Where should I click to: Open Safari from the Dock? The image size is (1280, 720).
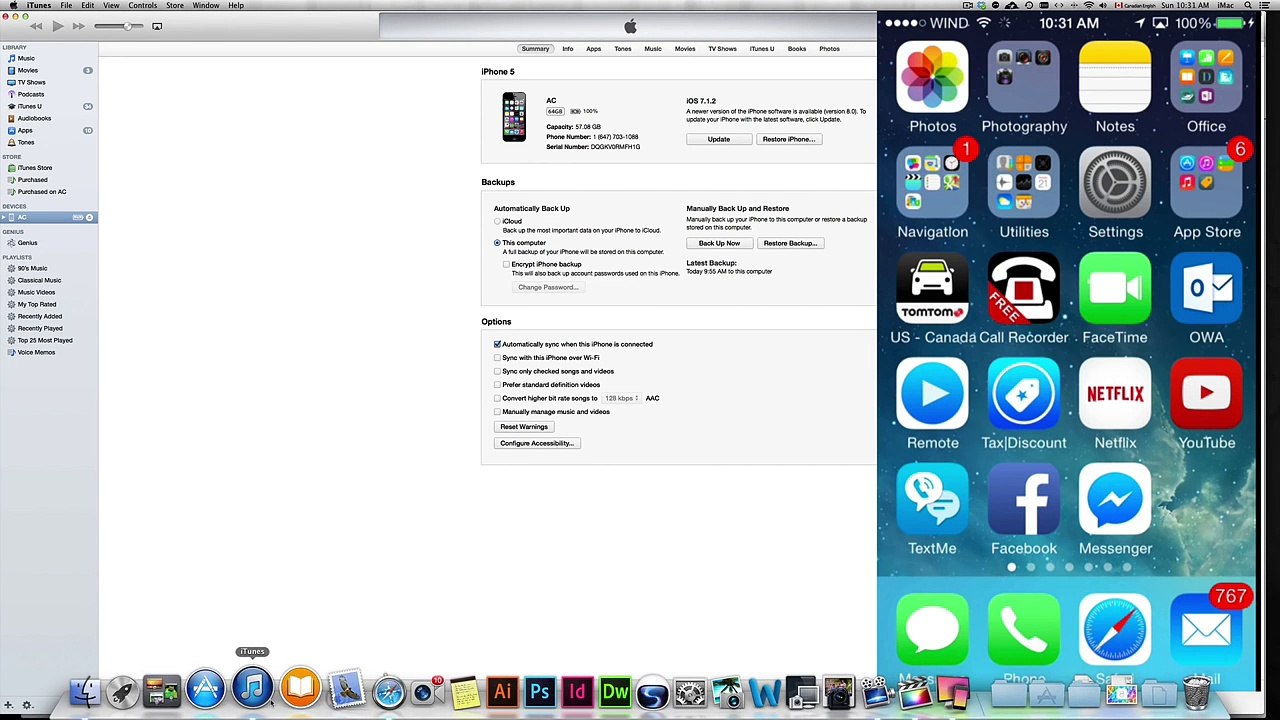point(389,692)
